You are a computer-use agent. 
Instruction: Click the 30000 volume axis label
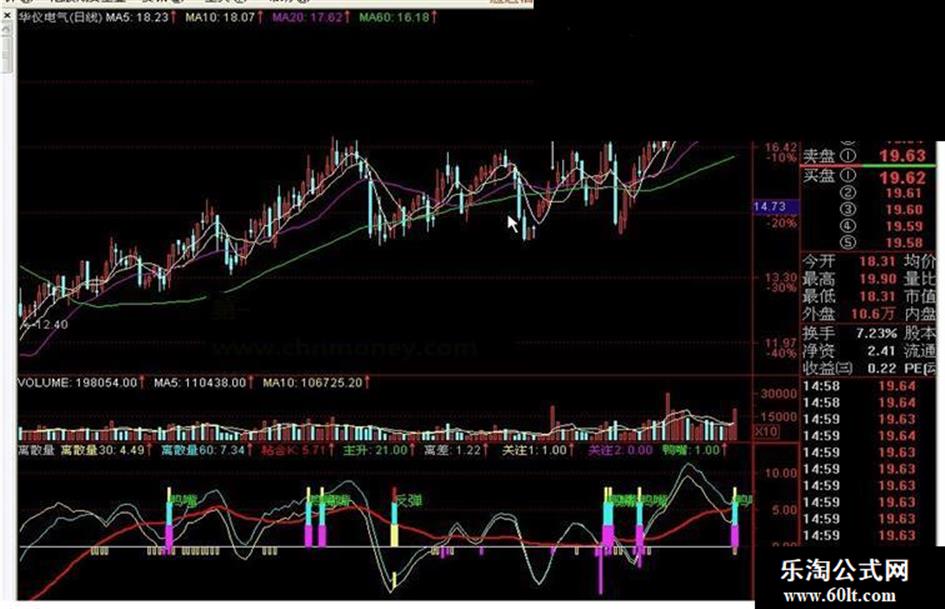[778, 394]
